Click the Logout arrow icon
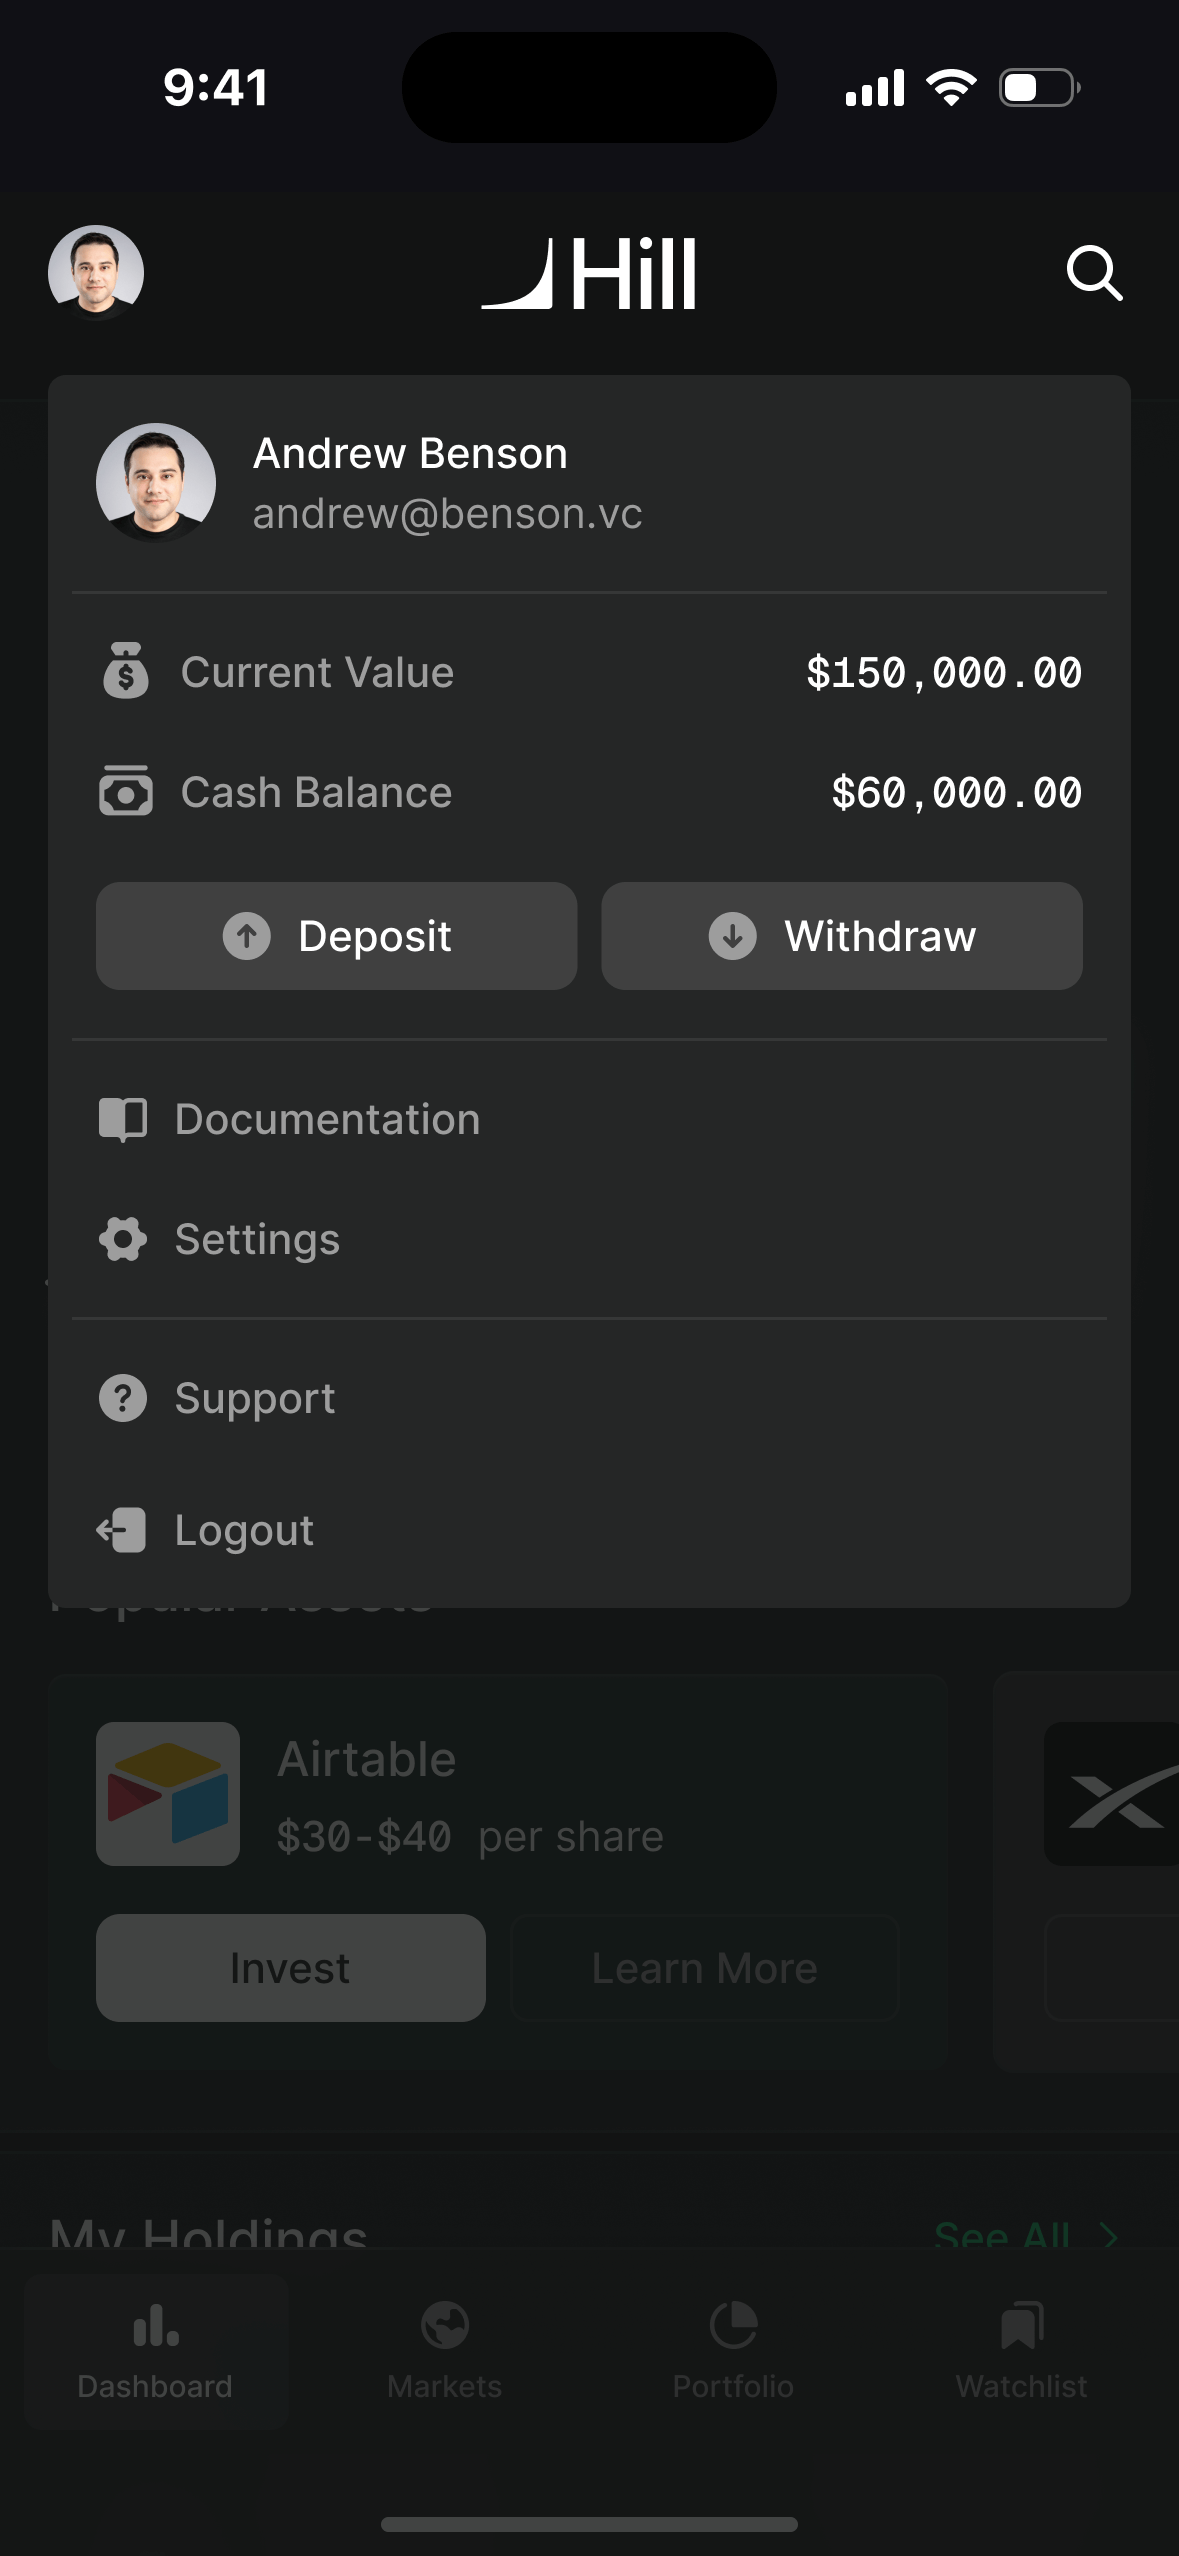 [x=122, y=1530]
